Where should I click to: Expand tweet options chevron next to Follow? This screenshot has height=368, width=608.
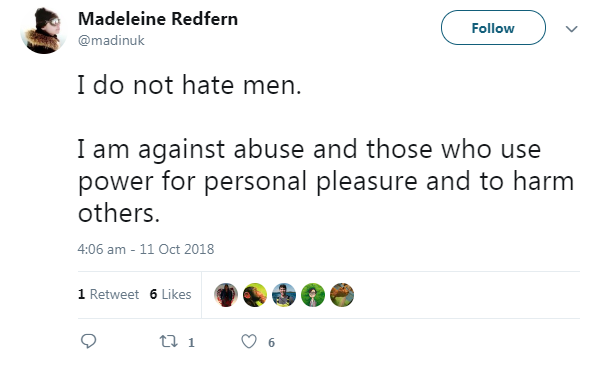point(572,29)
